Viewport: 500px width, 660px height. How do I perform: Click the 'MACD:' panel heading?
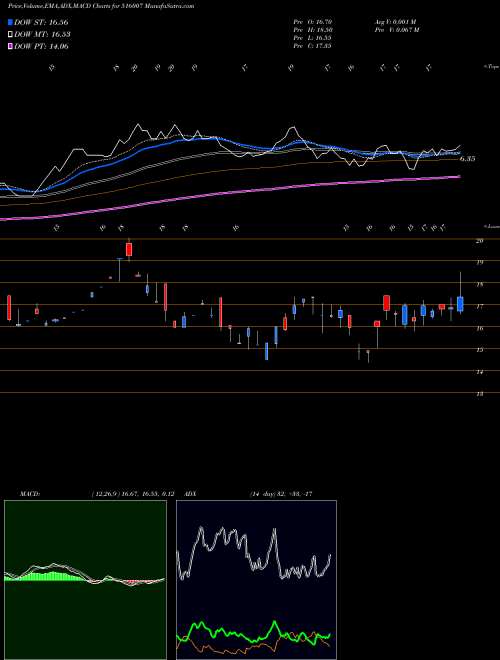30,494
